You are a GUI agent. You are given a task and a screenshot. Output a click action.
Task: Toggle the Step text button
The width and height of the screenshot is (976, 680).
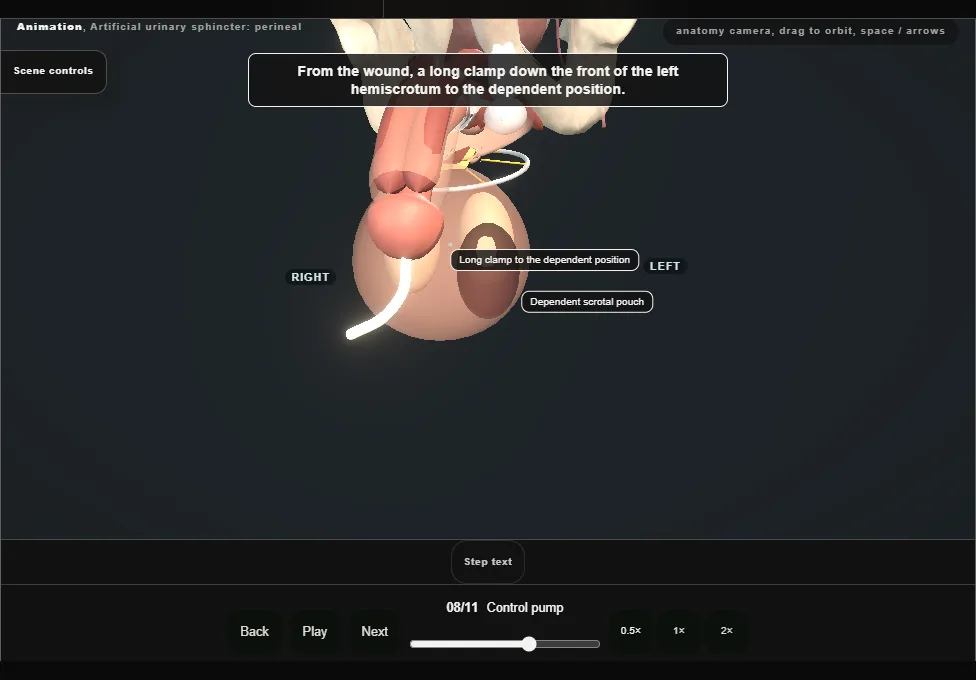[488, 562]
